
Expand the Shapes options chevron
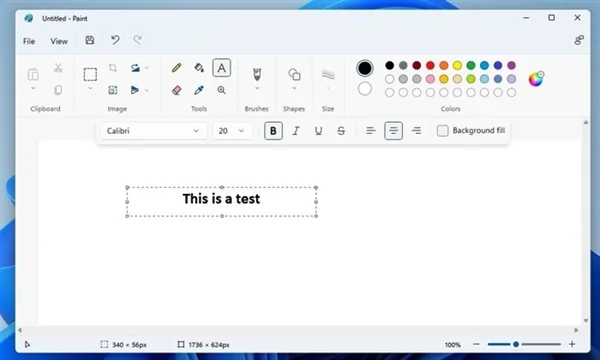coord(294,88)
